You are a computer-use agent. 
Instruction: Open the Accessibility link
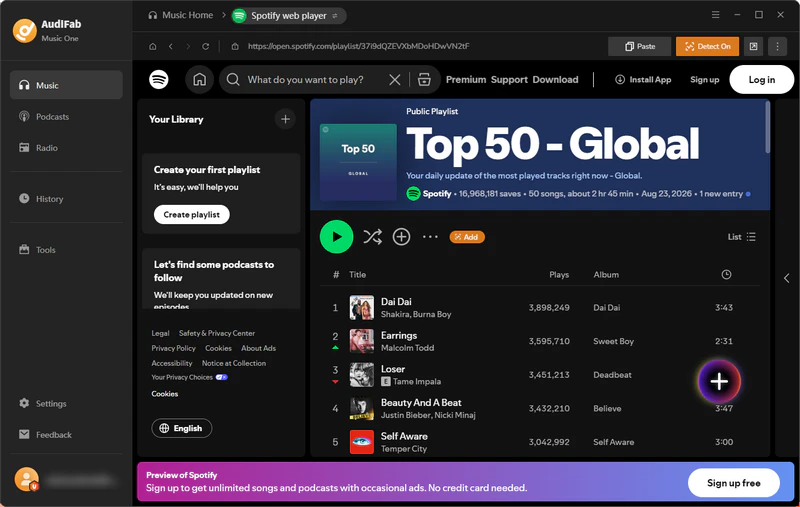point(171,363)
